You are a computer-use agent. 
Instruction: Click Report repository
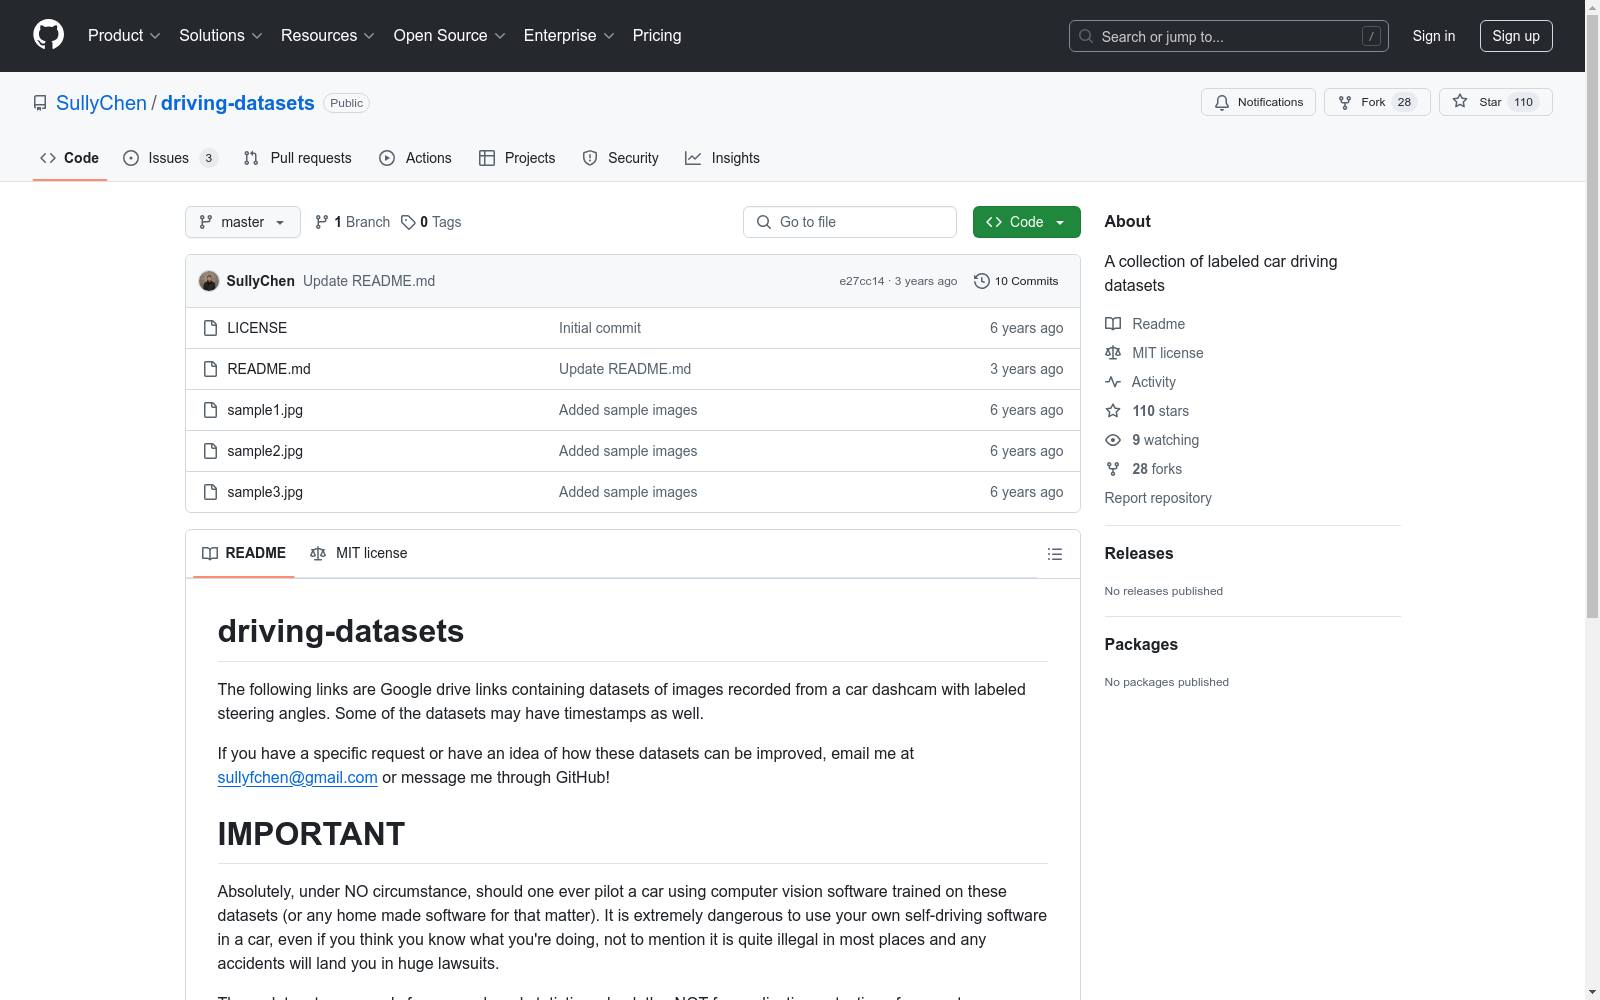pyautogui.click(x=1158, y=498)
